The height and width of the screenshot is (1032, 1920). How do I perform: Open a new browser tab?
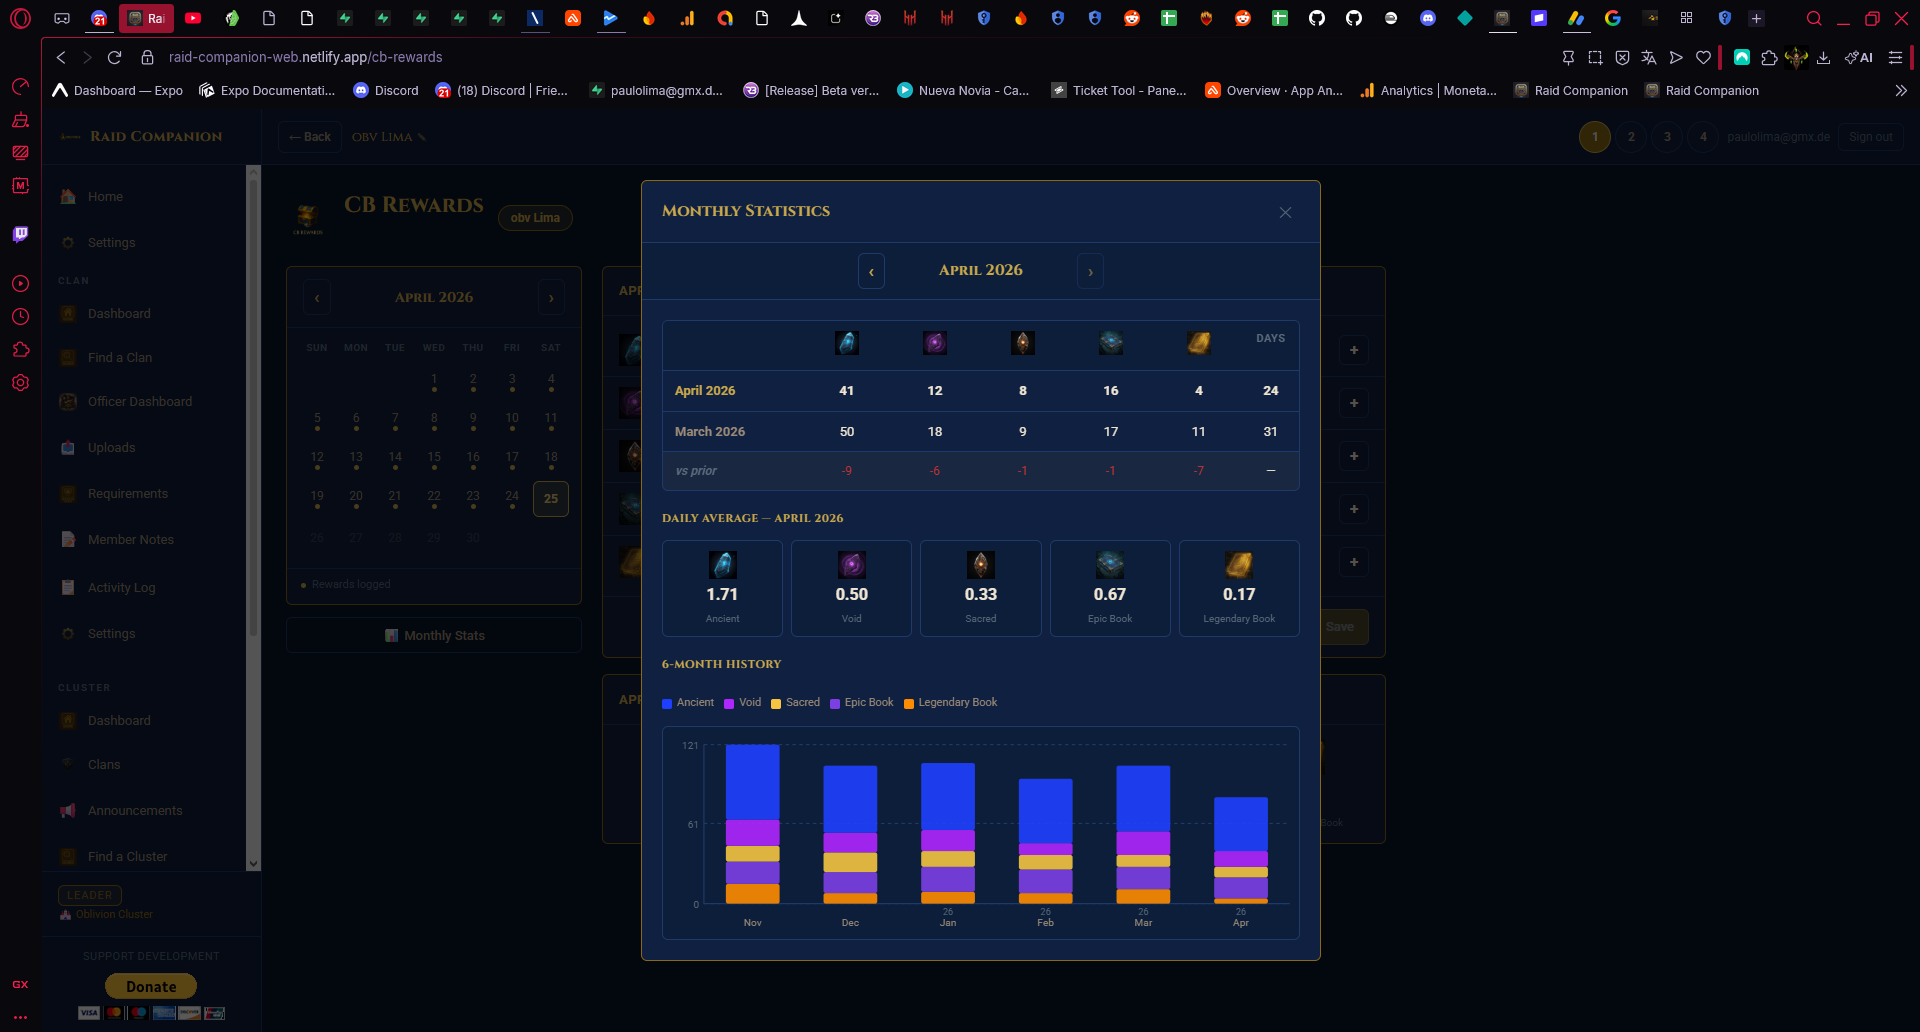[1756, 18]
